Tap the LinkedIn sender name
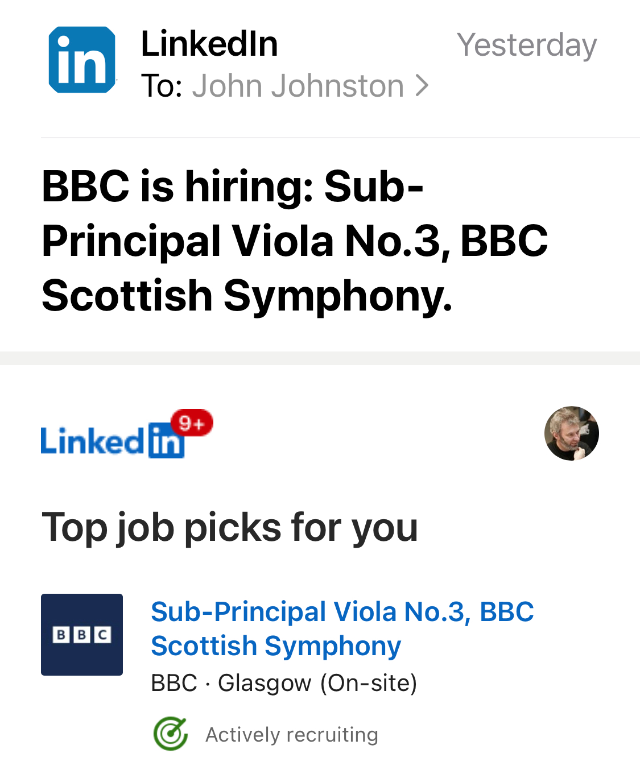This screenshot has width=640, height=782. (x=209, y=44)
